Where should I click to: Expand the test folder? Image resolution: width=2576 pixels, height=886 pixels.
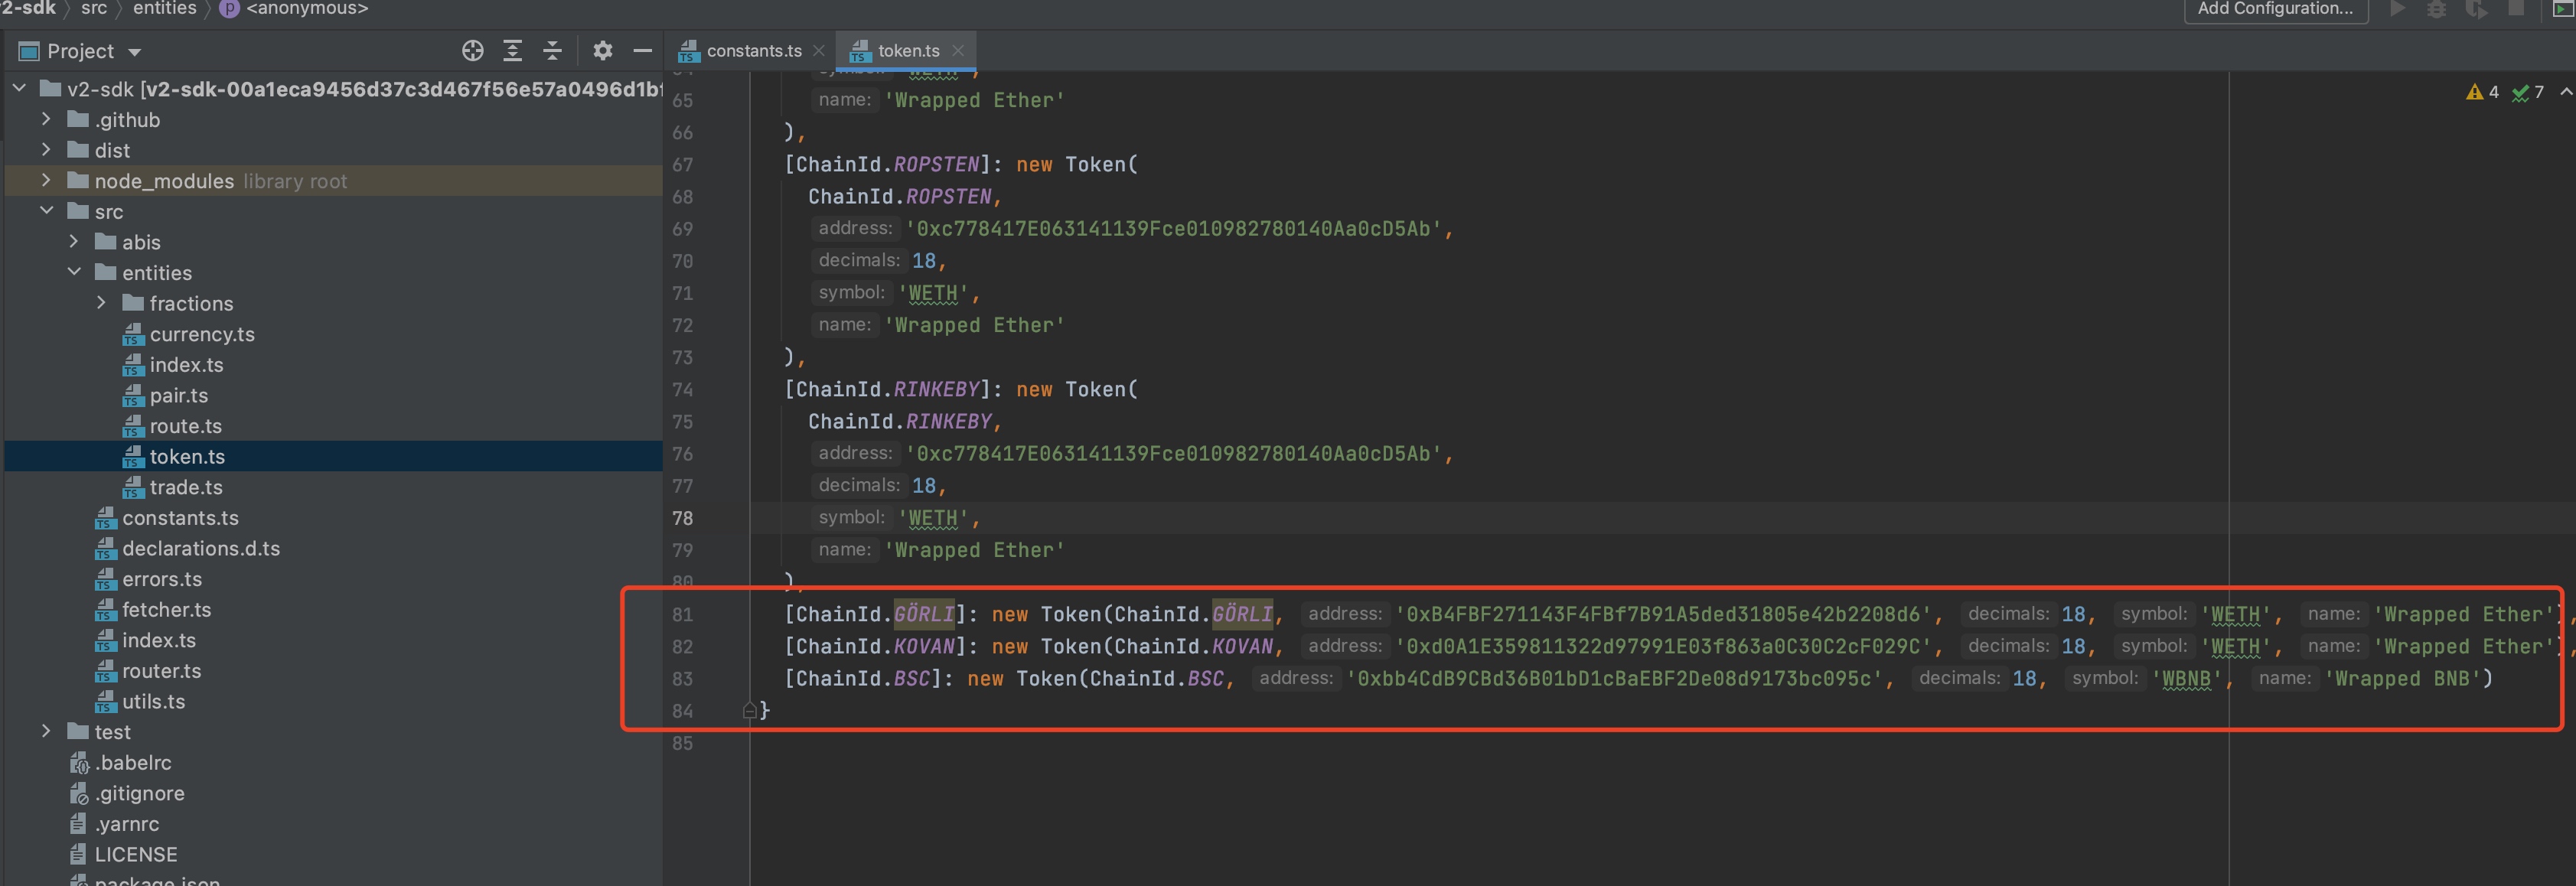pos(46,732)
